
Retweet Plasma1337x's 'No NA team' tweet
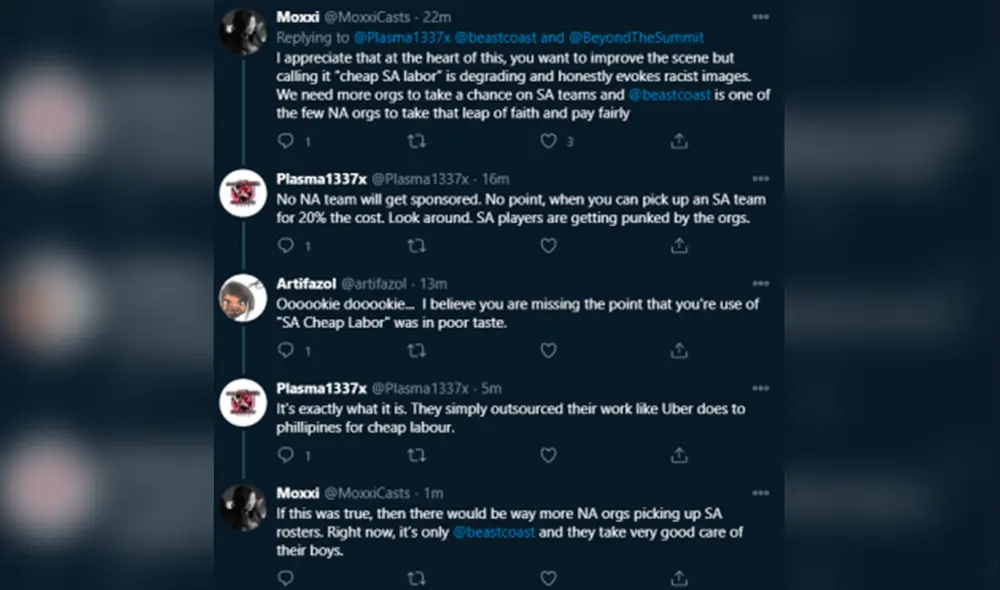417,245
